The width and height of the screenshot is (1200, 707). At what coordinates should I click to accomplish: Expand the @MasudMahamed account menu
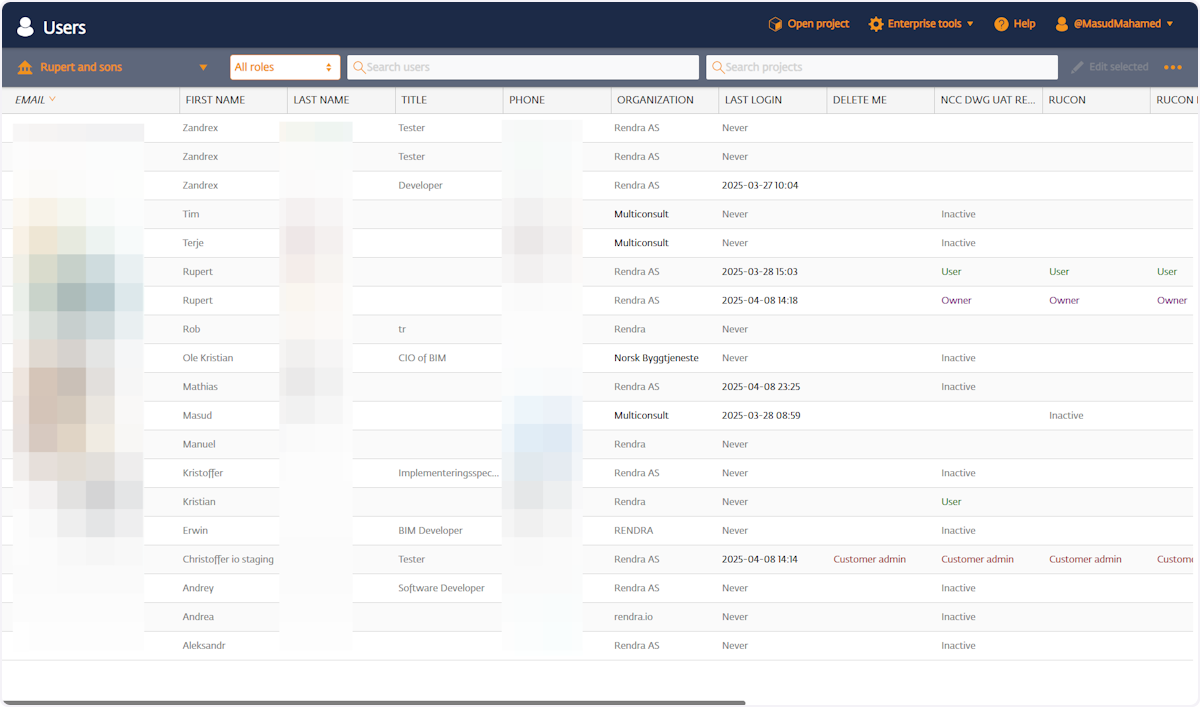[1170, 24]
